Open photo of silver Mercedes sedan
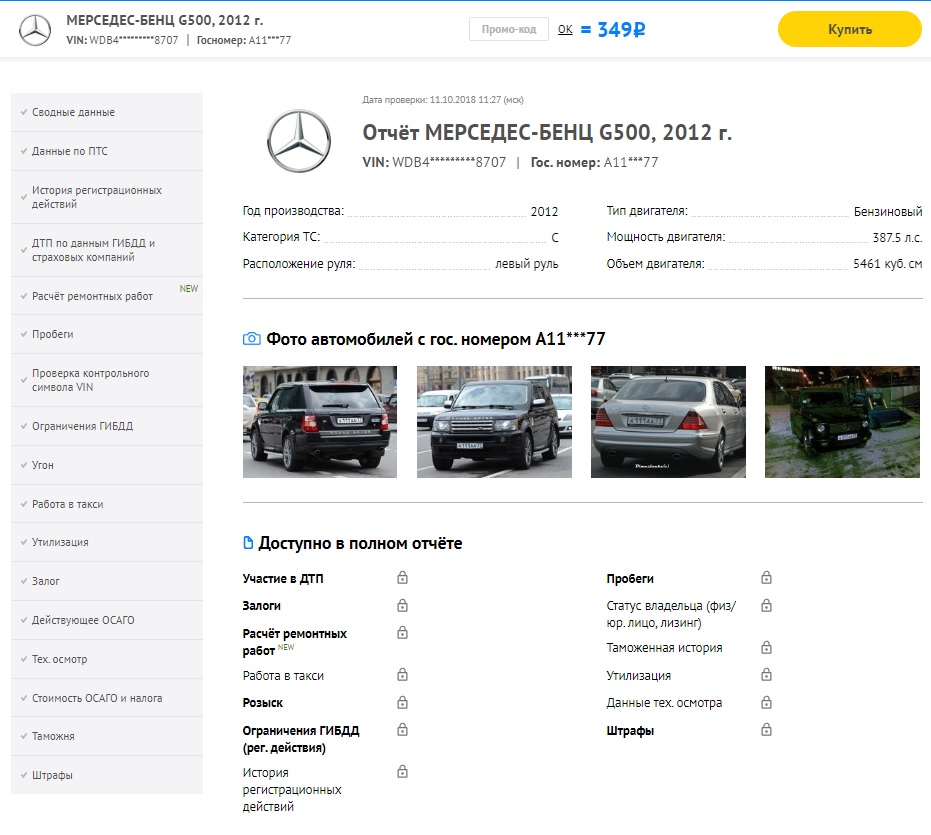This screenshot has width=931, height=835. [x=668, y=422]
